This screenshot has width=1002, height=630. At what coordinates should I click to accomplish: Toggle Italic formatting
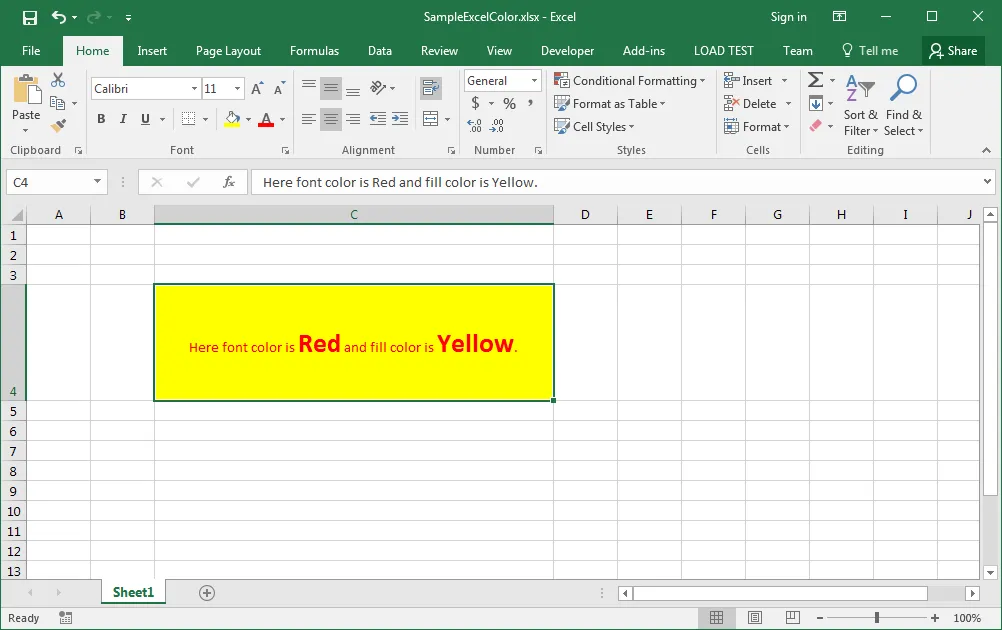[123, 119]
